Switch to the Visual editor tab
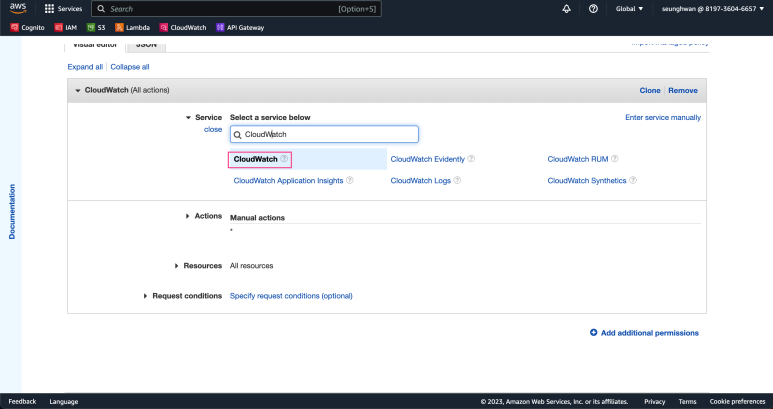The width and height of the screenshot is (773, 409). (x=95, y=44)
